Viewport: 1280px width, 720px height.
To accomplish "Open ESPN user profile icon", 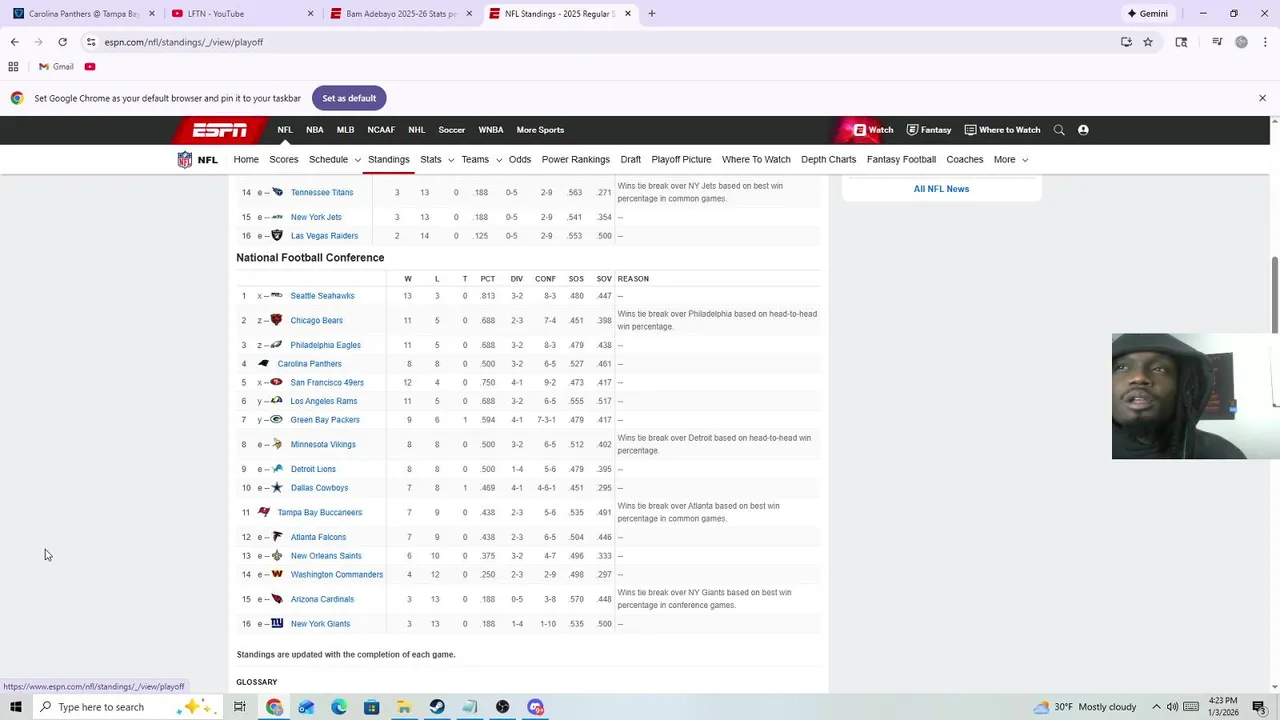I will [x=1083, y=130].
